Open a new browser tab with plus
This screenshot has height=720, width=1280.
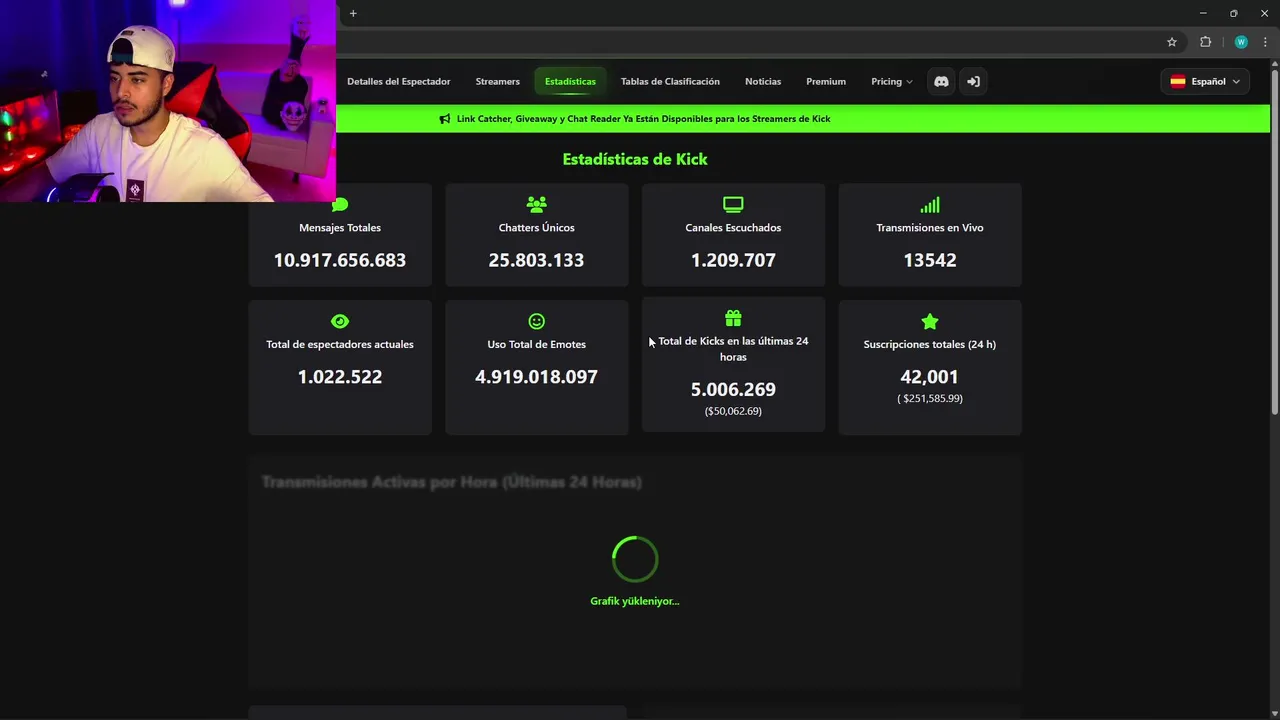click(x=353, y=13)
